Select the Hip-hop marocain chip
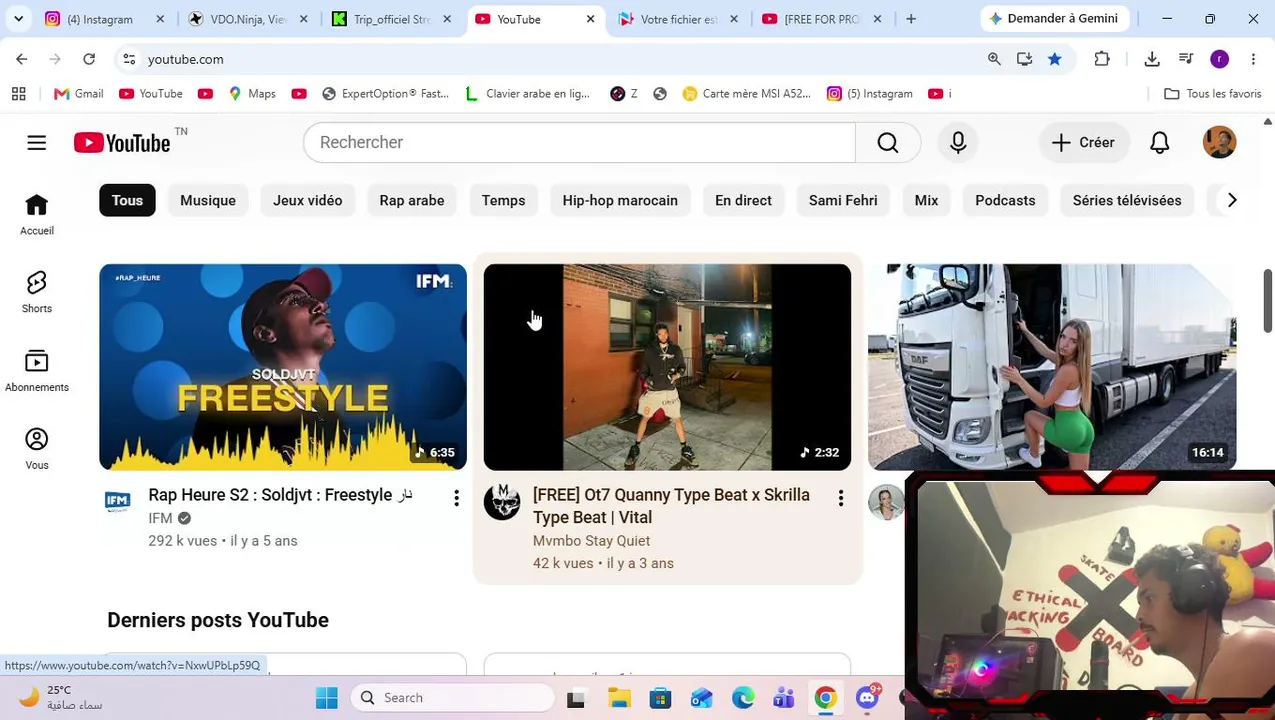The image size is (1275, 720). click(x=620, y=200)
